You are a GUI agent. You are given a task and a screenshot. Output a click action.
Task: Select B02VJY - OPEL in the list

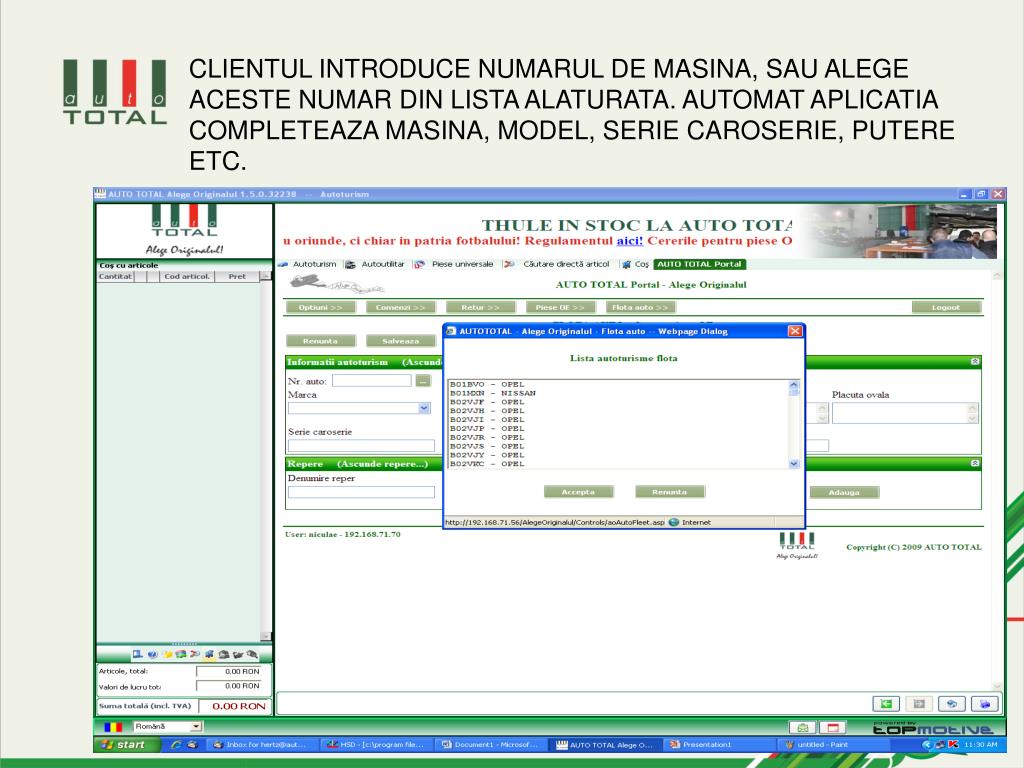click(487, 455)
